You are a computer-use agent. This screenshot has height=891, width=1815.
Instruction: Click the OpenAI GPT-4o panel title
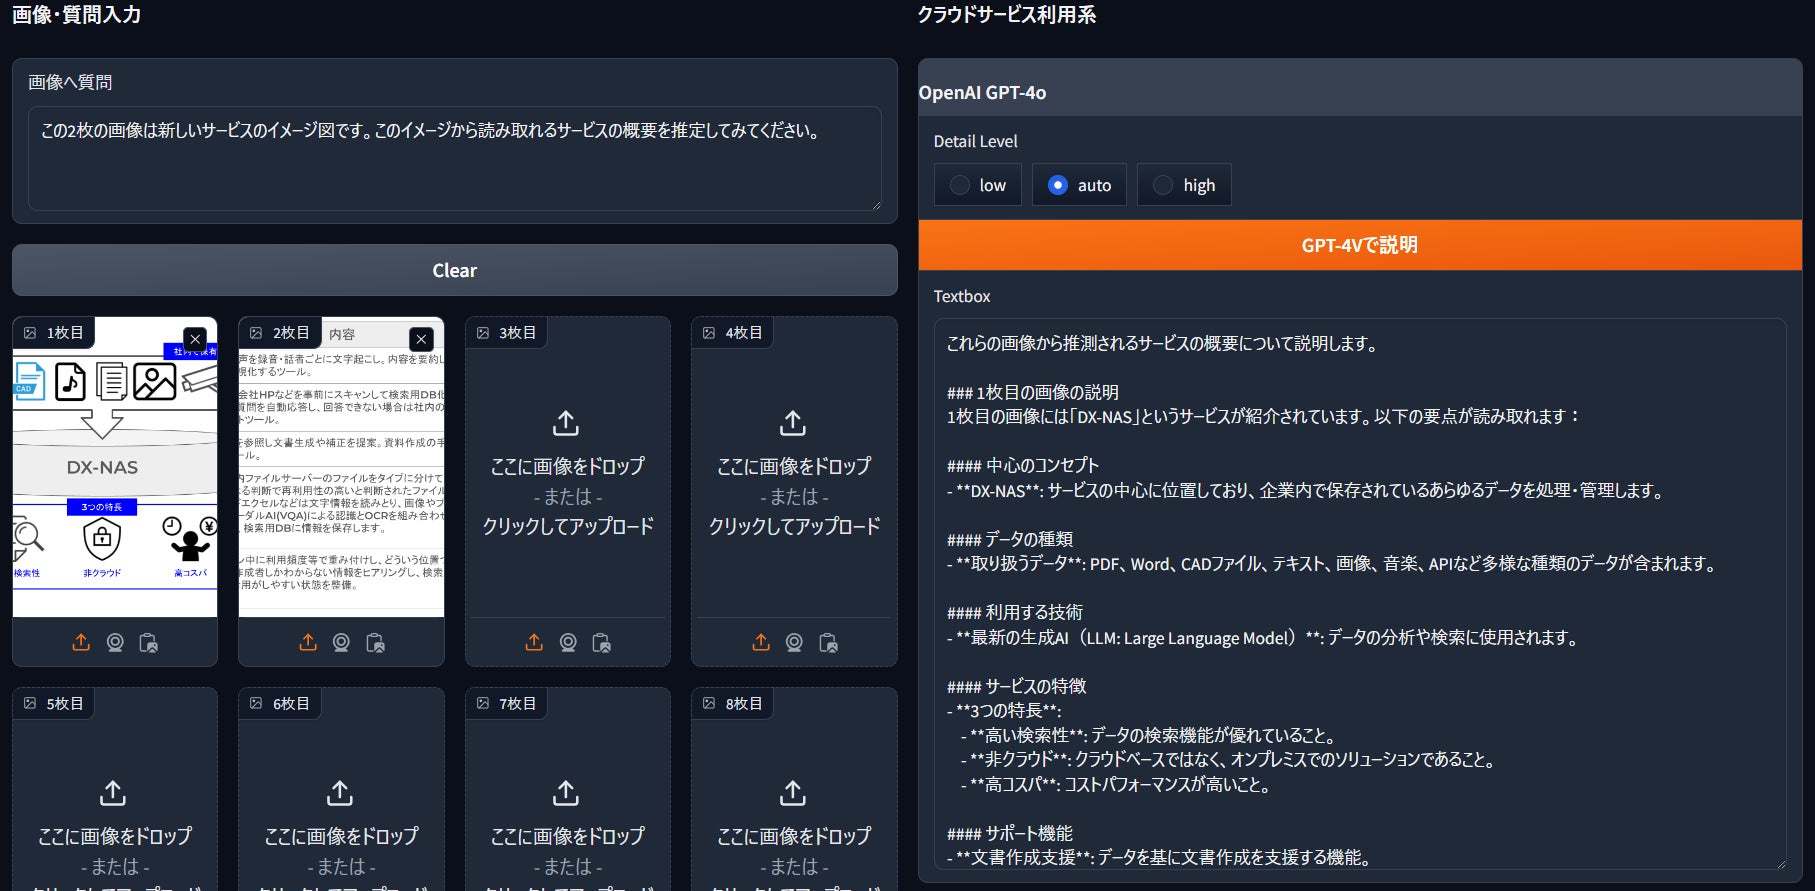[x=982, y=92]
